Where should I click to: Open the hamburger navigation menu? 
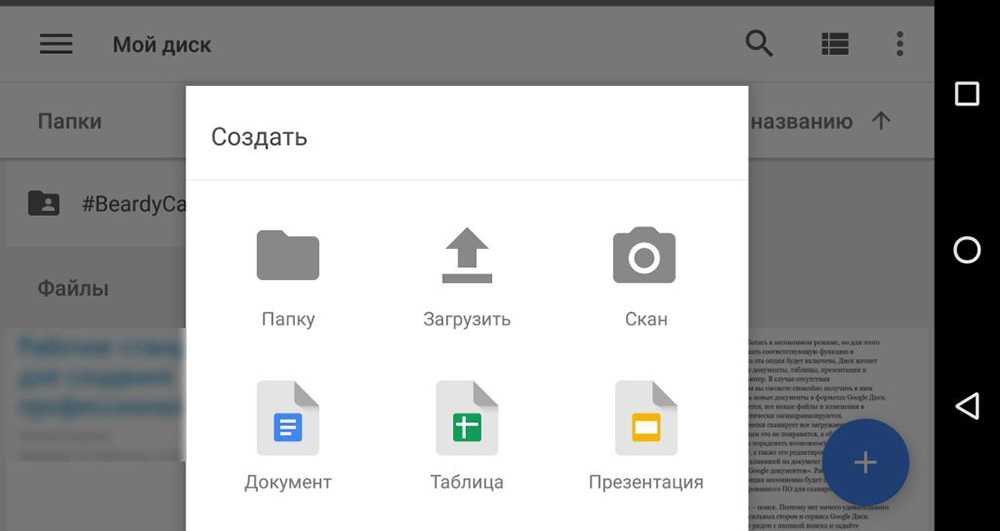click(x=56, y=44)
